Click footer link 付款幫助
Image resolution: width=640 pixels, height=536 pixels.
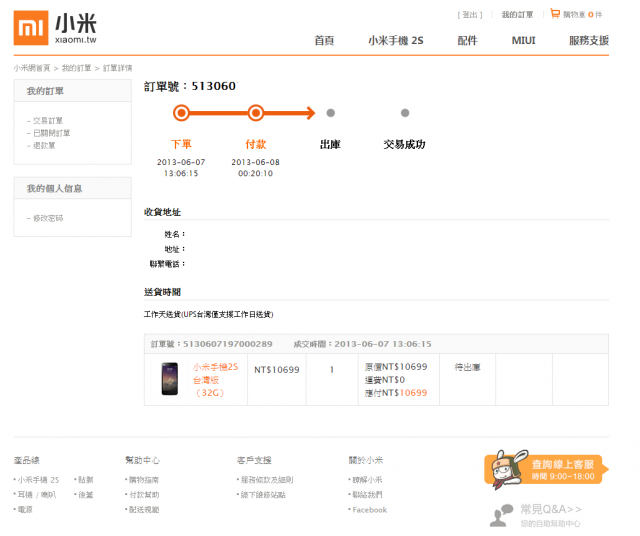[144, 495]
